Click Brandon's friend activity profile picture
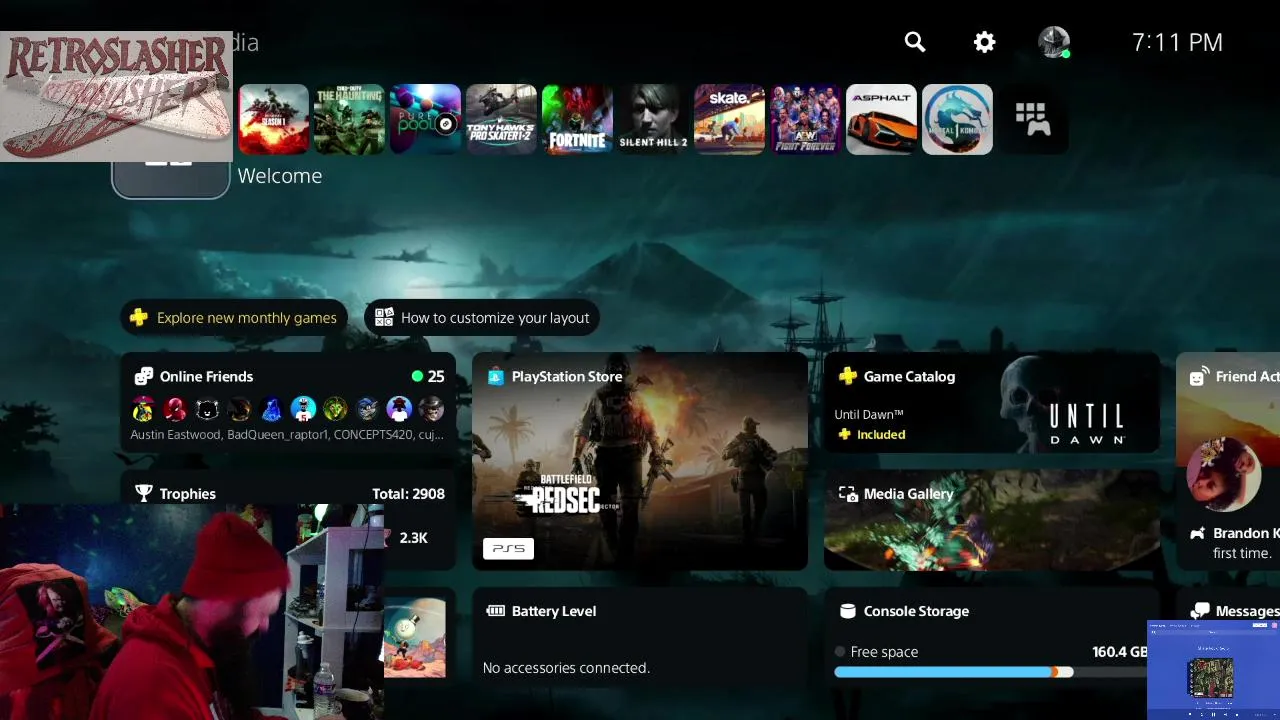Viewport: 1280px width, 720px height. pyautogui.click(x=1223, y=475)
